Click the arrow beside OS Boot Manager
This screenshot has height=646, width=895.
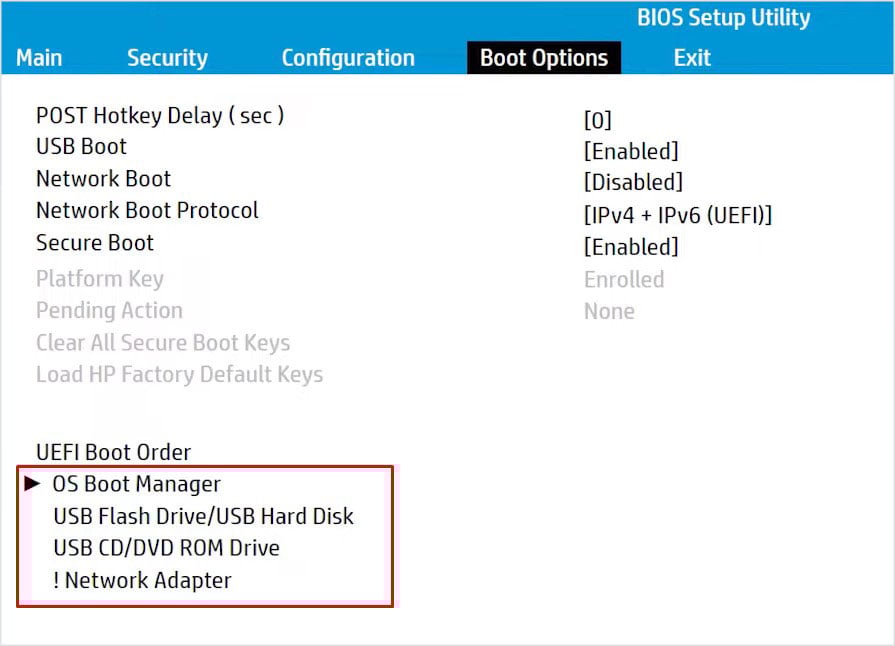point(32,484)
